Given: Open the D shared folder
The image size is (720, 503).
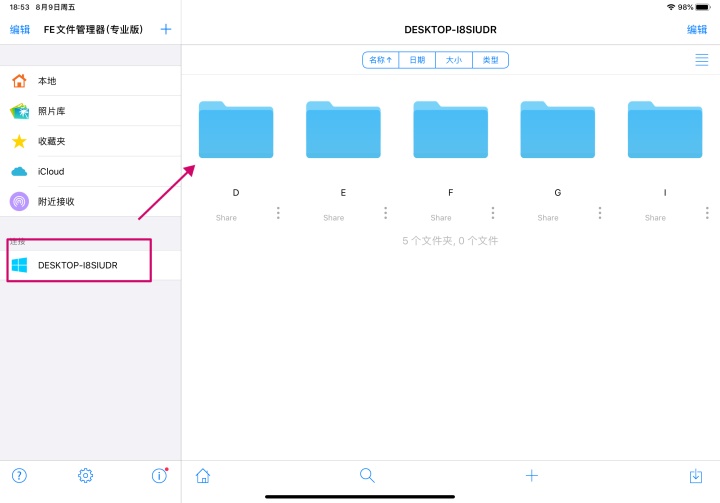Looking at the screenshot, I should [236, 130].
